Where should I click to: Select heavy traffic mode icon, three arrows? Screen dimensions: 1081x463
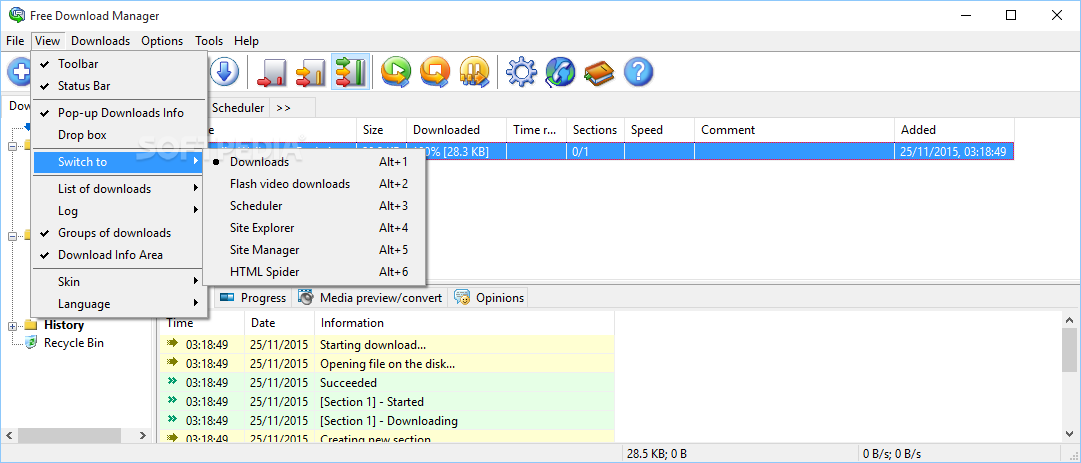coord(350,72)
